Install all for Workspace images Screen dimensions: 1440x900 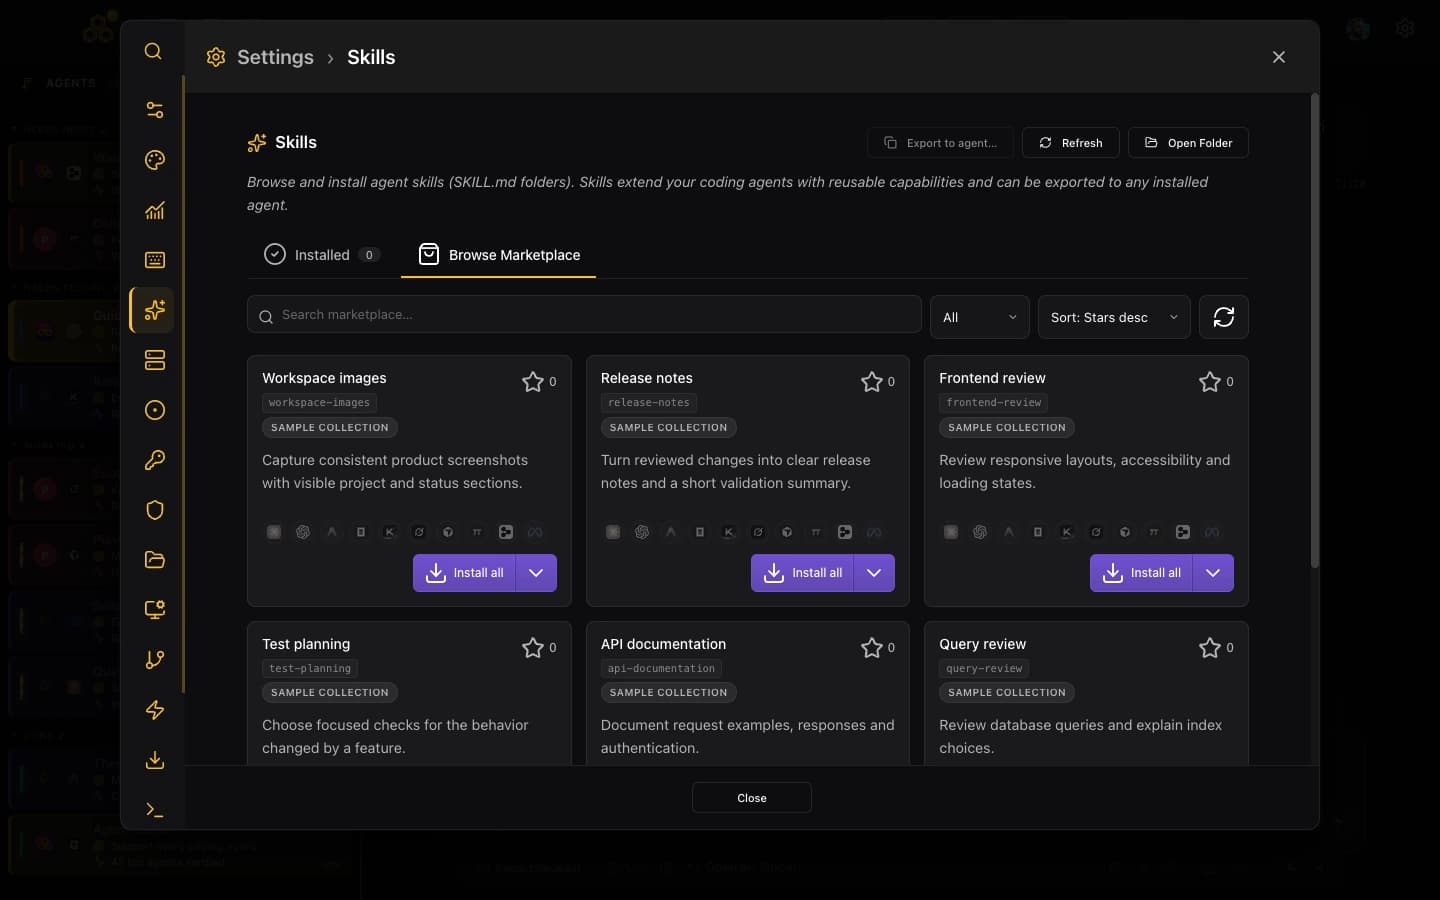coord(464,573)
